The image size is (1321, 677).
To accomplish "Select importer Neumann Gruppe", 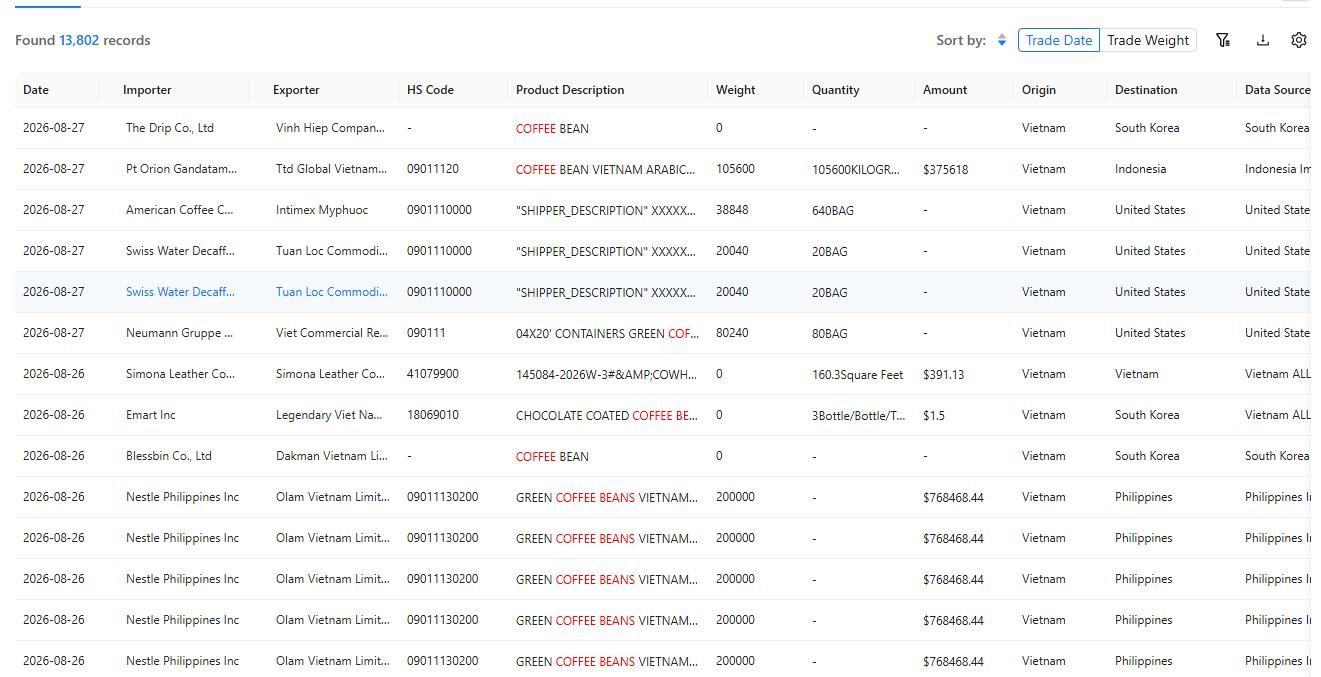I will pyautogui.click(x=180, y=333).
